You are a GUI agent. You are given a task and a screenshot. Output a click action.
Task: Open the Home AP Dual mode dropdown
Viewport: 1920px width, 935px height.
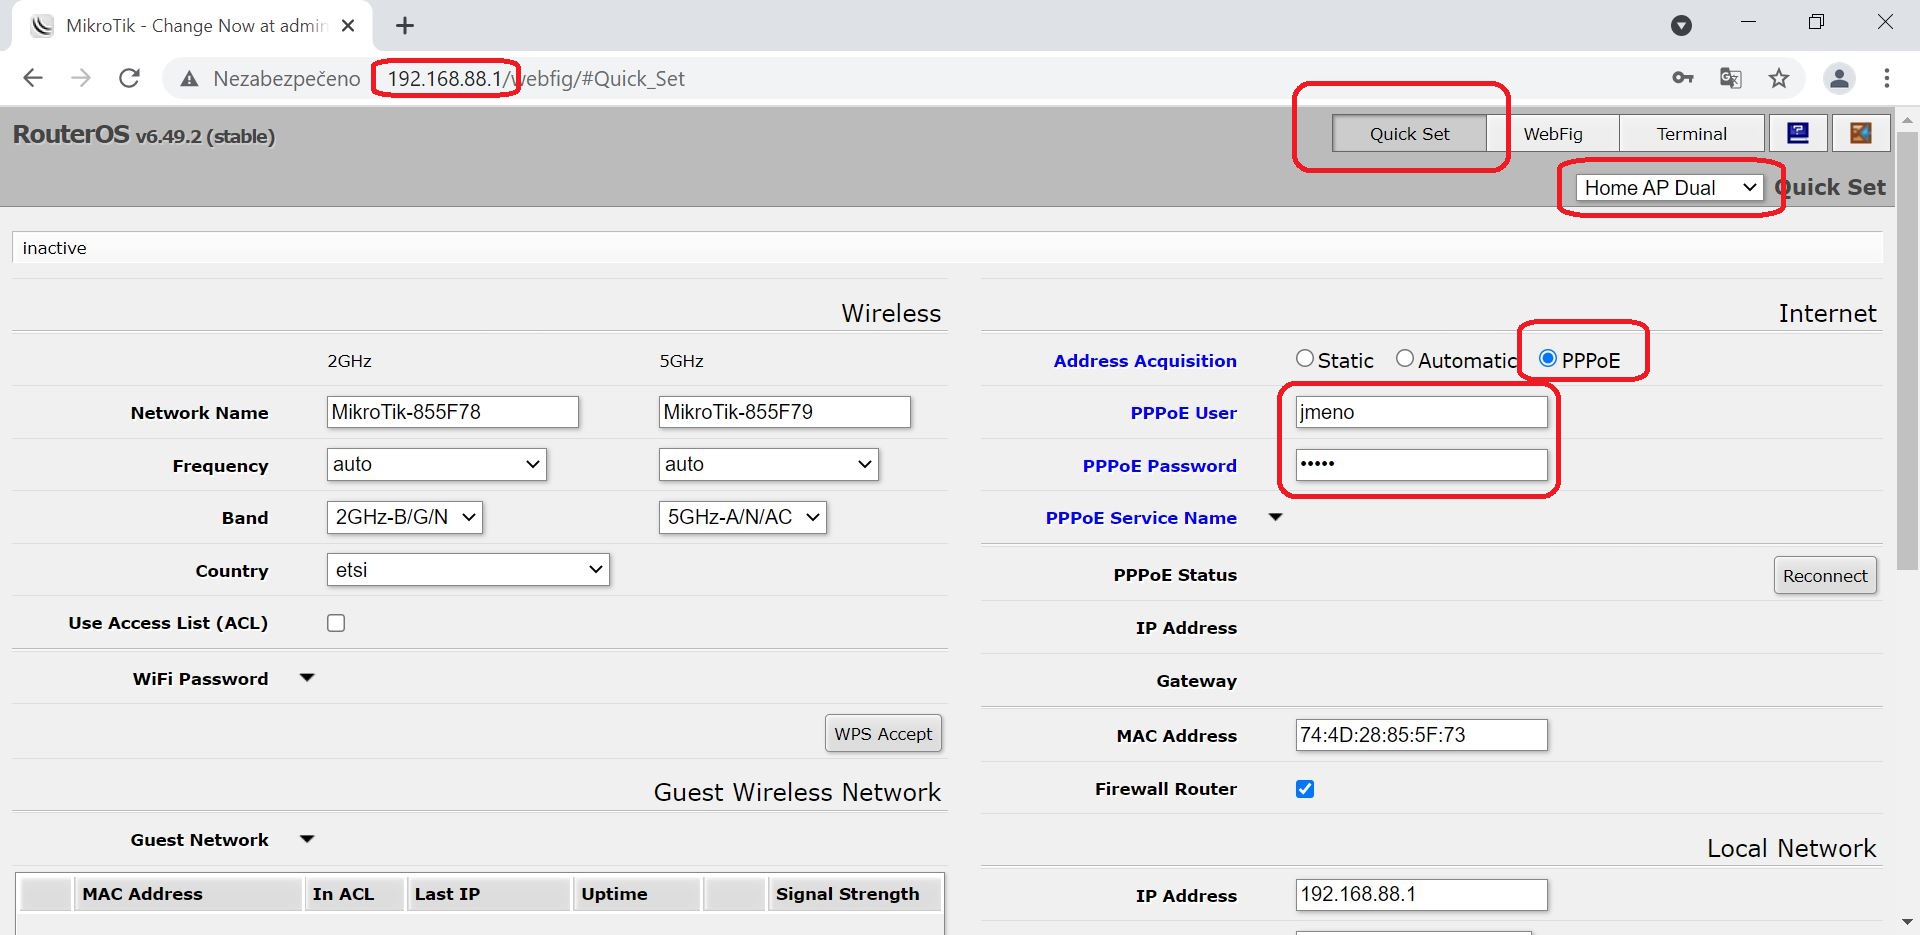tap(1670, 187)
